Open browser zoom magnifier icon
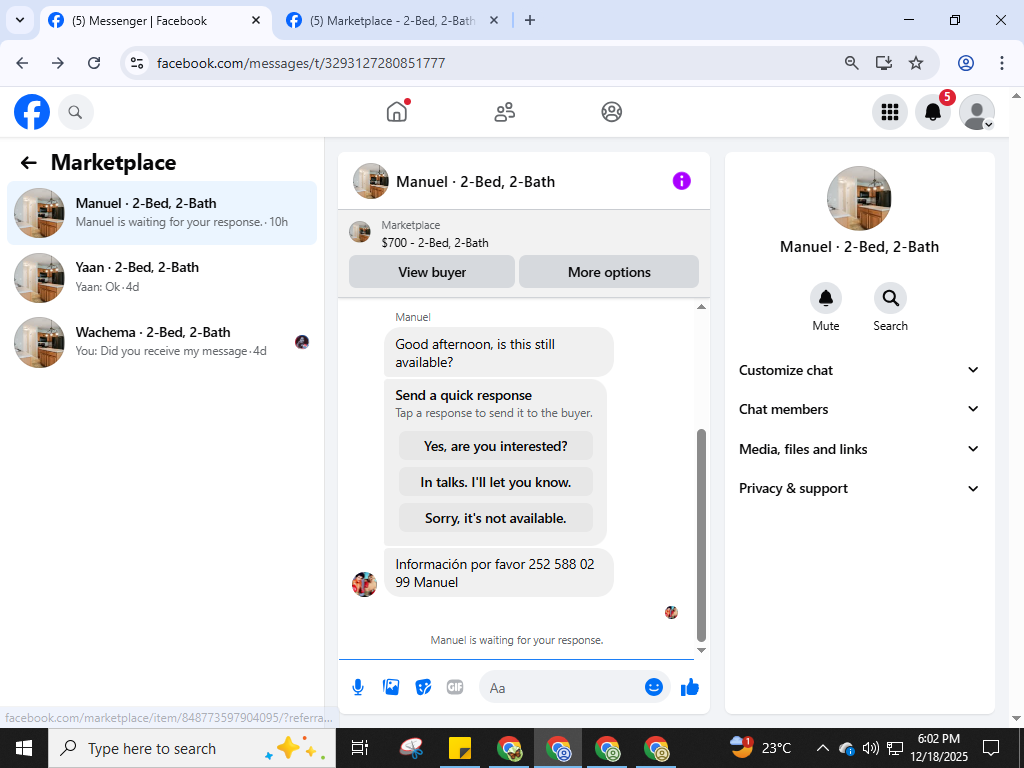The width and height of the screenshot is (1024, 768). (851, 63)
